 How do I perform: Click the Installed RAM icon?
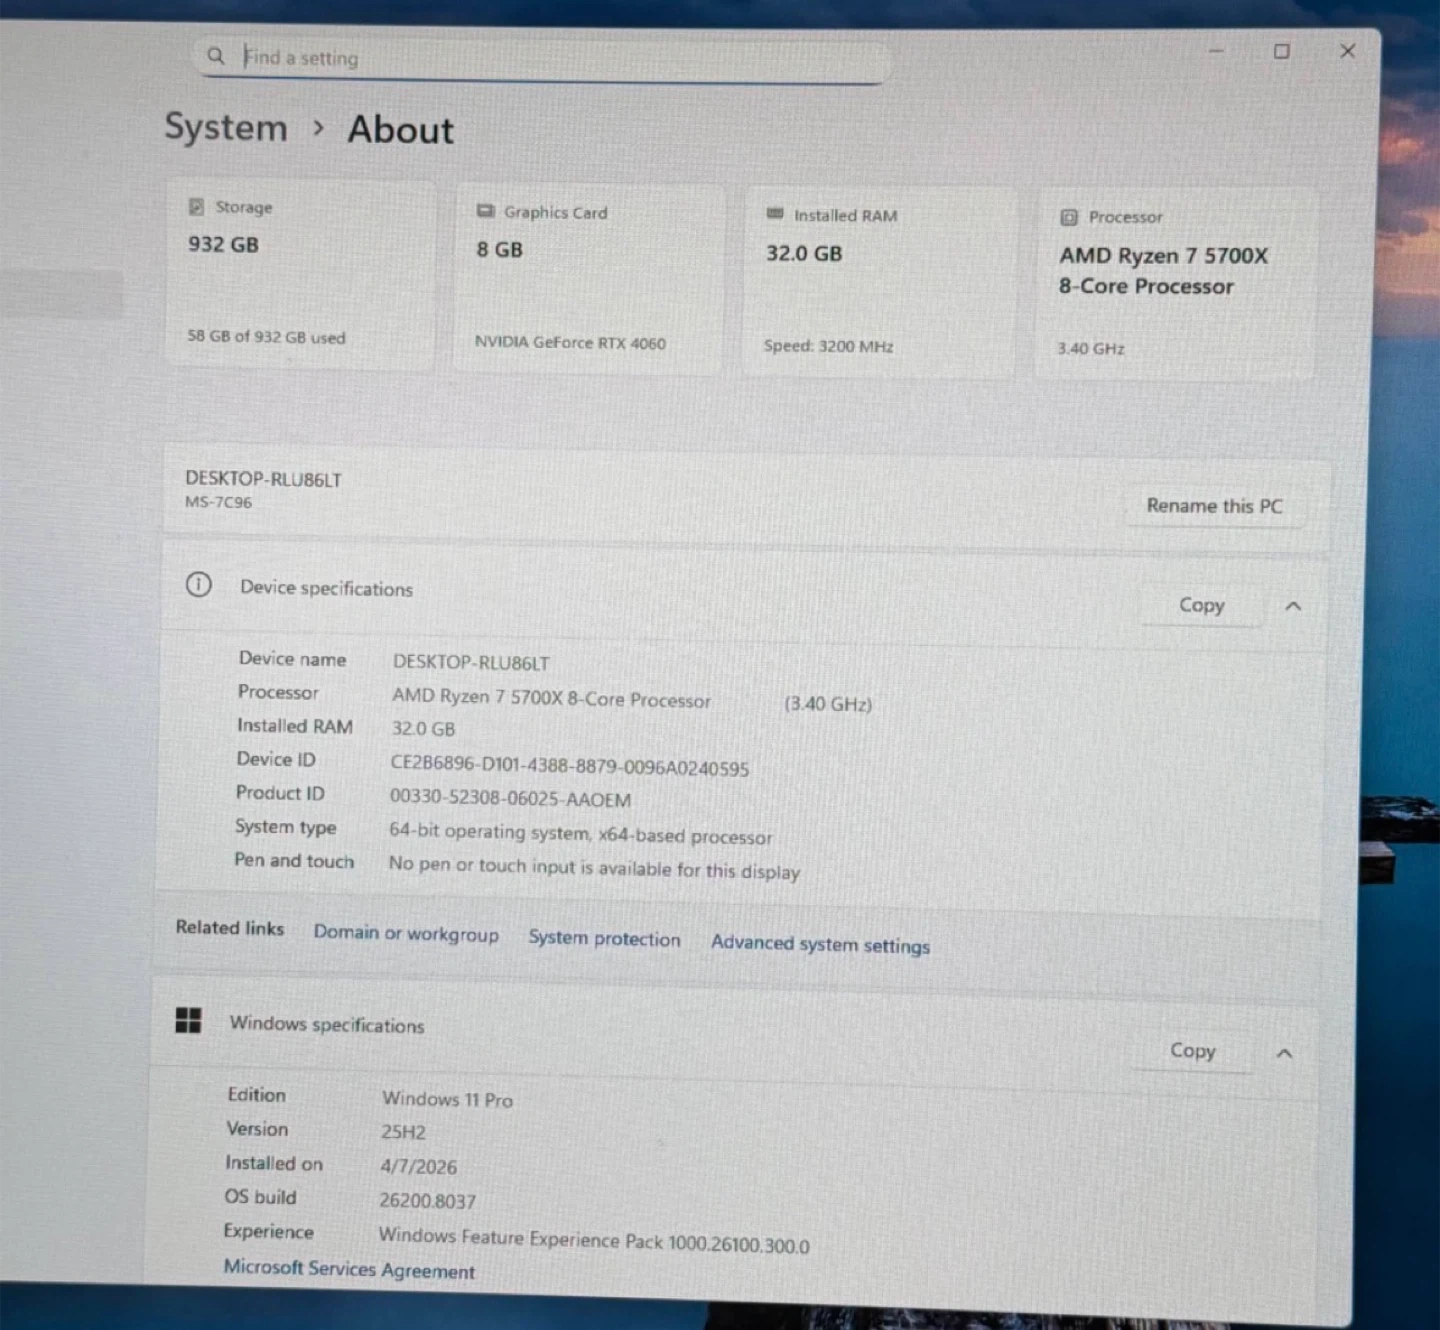click(775, 214)
